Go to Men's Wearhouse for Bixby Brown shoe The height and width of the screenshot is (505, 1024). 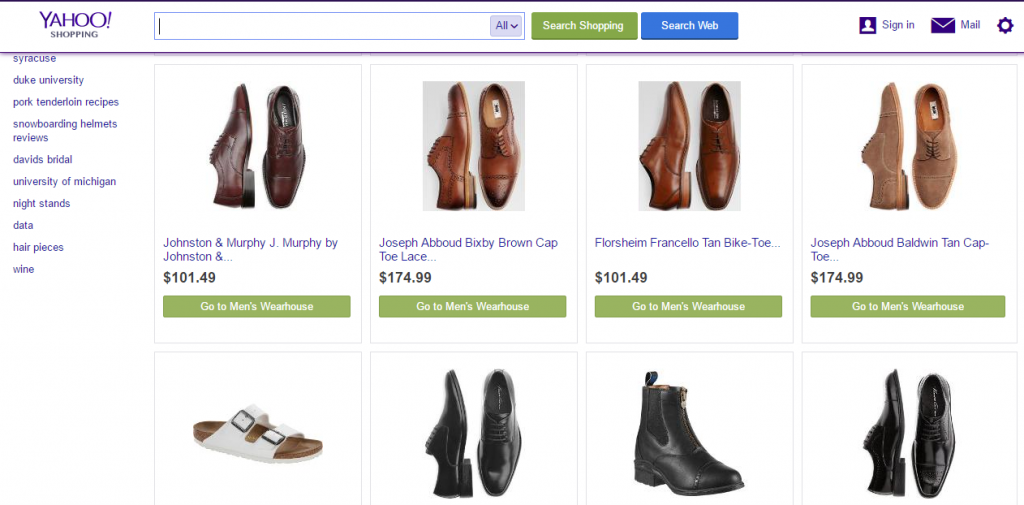pyautogui.click(x=472, y=306)
